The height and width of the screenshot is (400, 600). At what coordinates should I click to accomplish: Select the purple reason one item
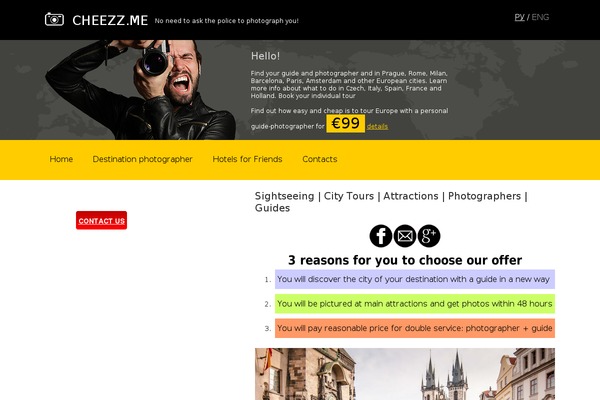tap(415, 279)
